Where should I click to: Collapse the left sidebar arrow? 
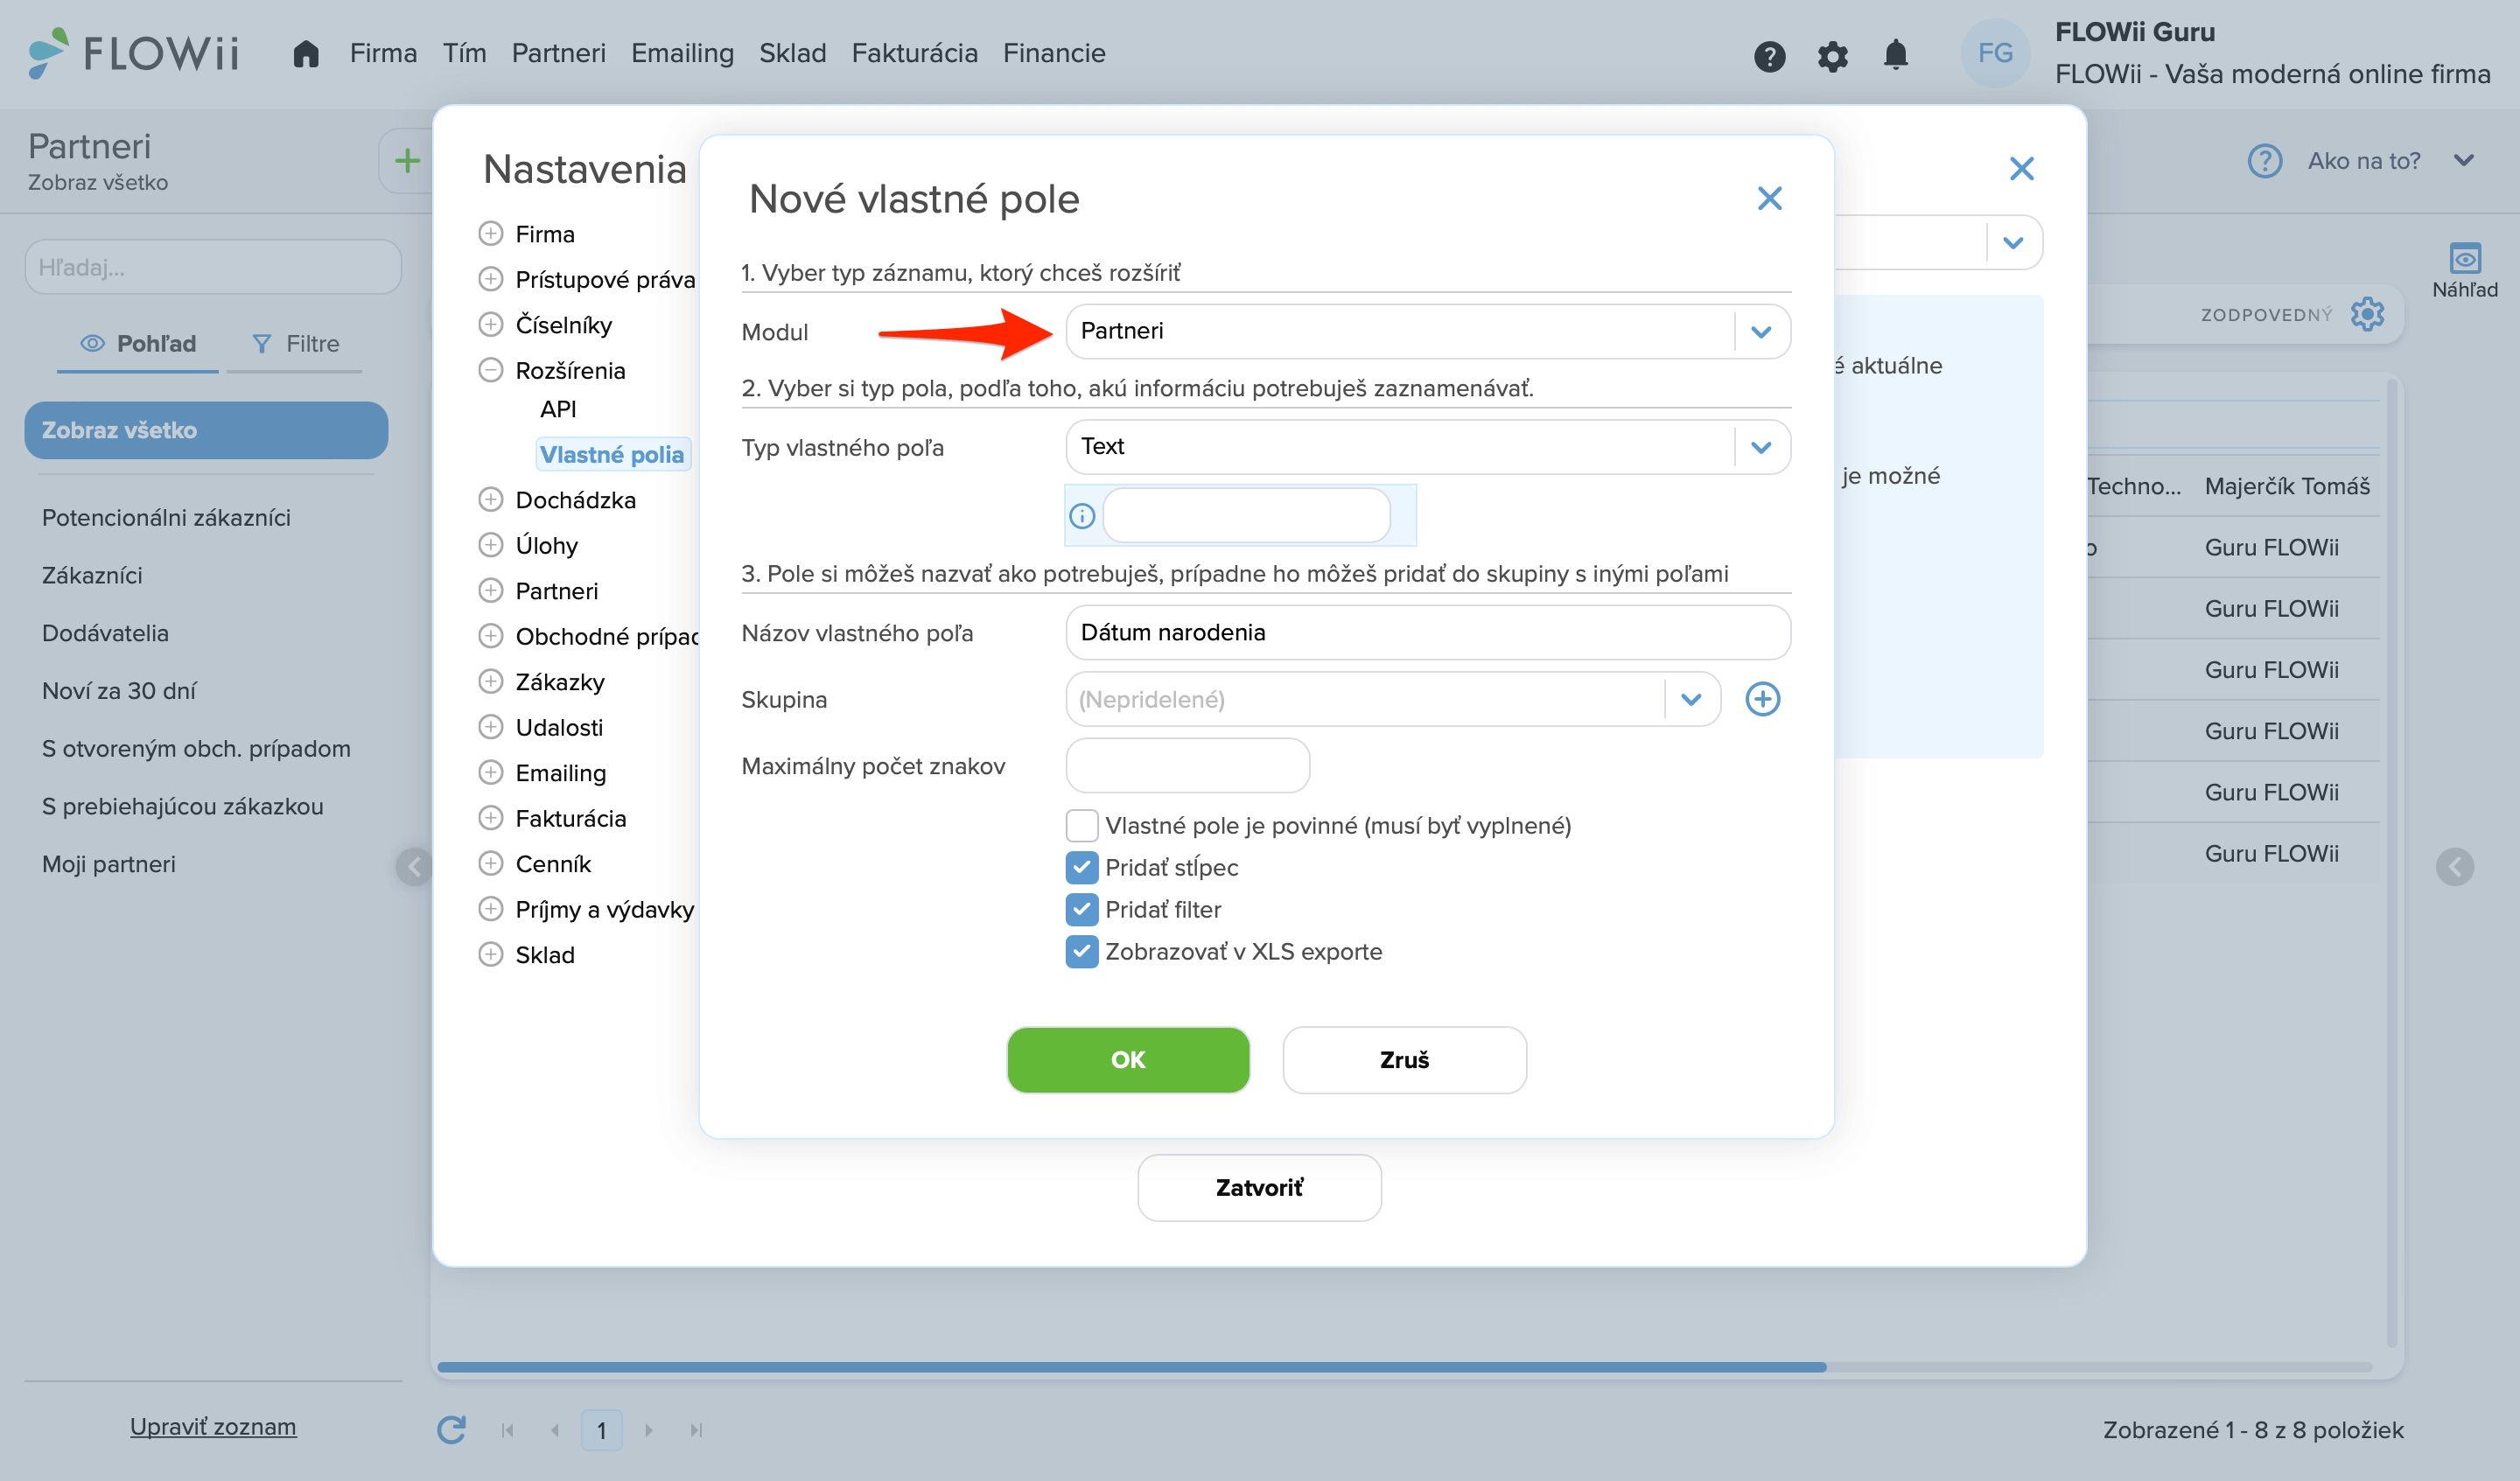tap(414, 866)
